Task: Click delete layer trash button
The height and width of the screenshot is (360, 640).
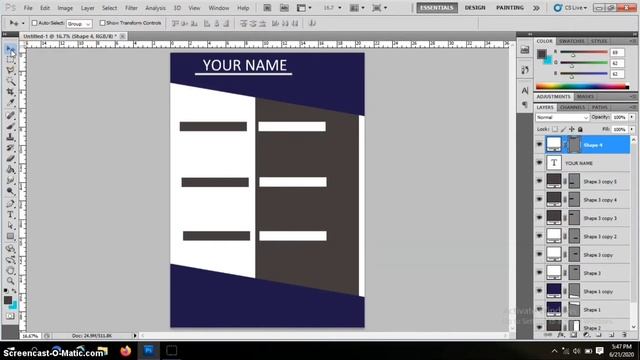Action: pos(624,335)
